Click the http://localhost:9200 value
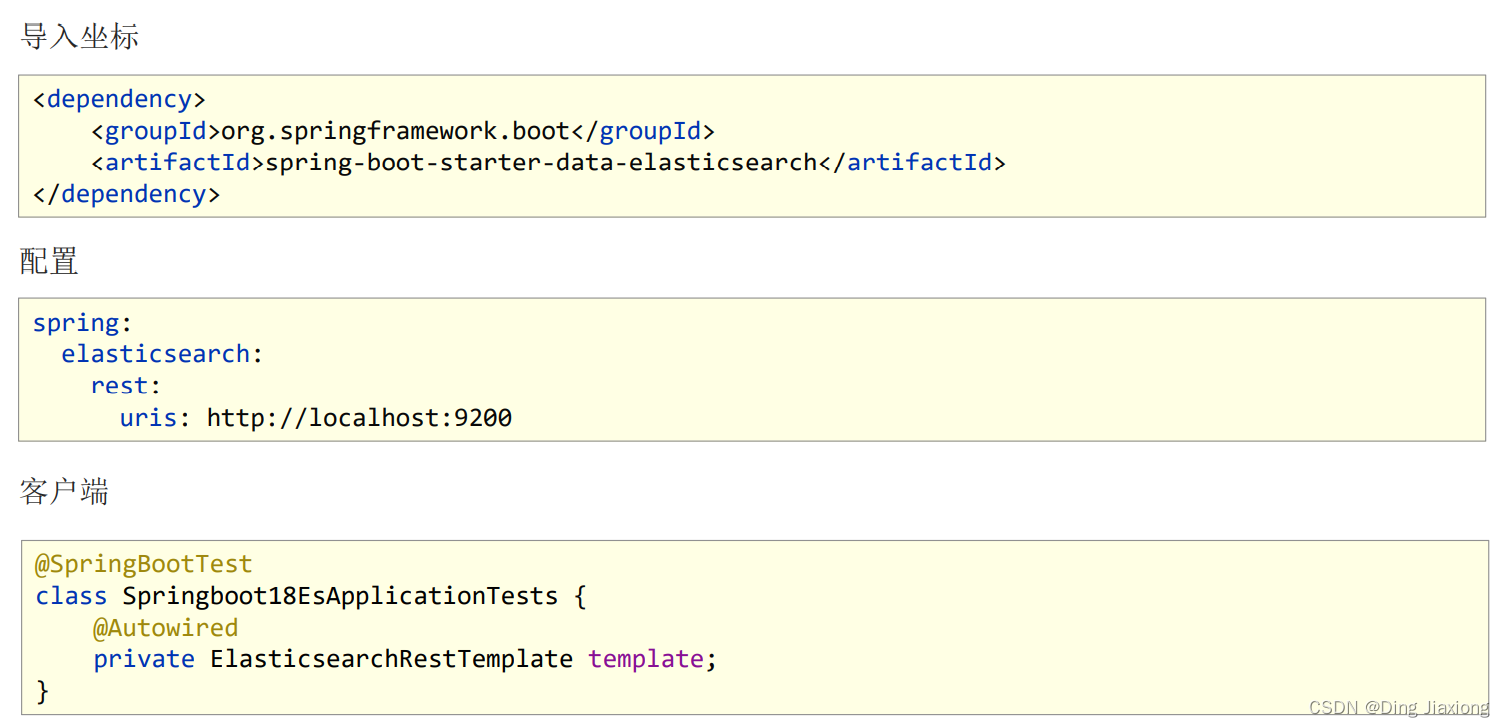1505x727 pixels. [360, 417]
